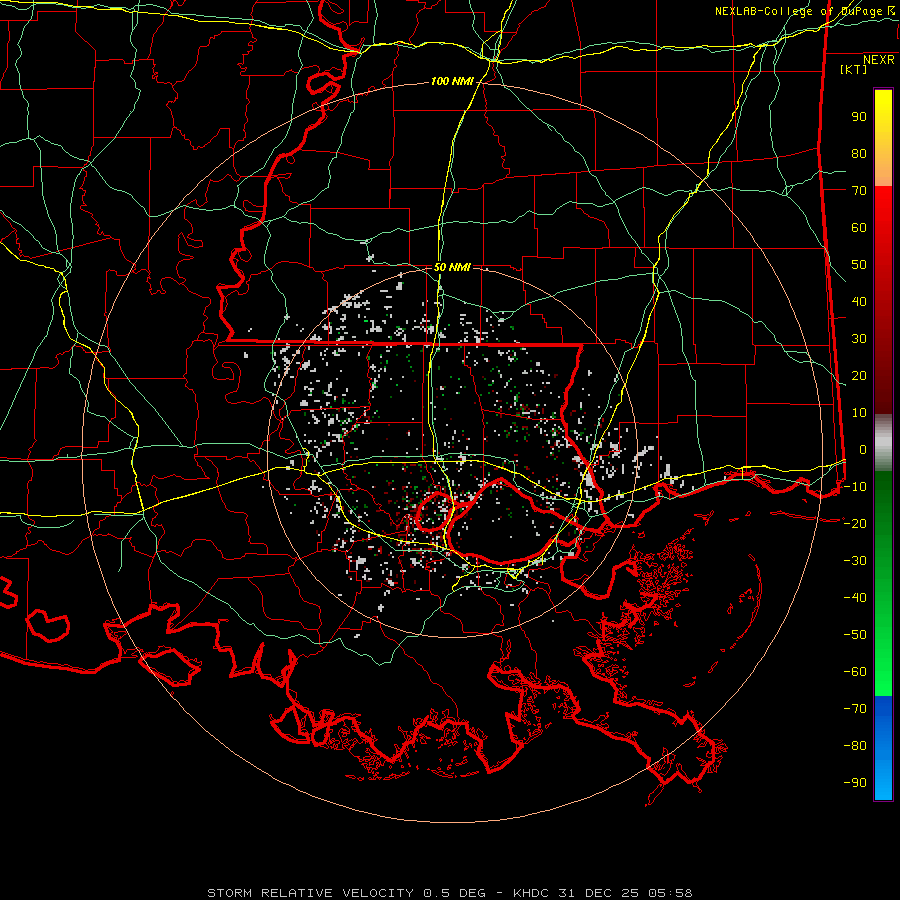Click the 0 value on velocity scale
This screenshot has width=900, height=900.
pos(863,449)
